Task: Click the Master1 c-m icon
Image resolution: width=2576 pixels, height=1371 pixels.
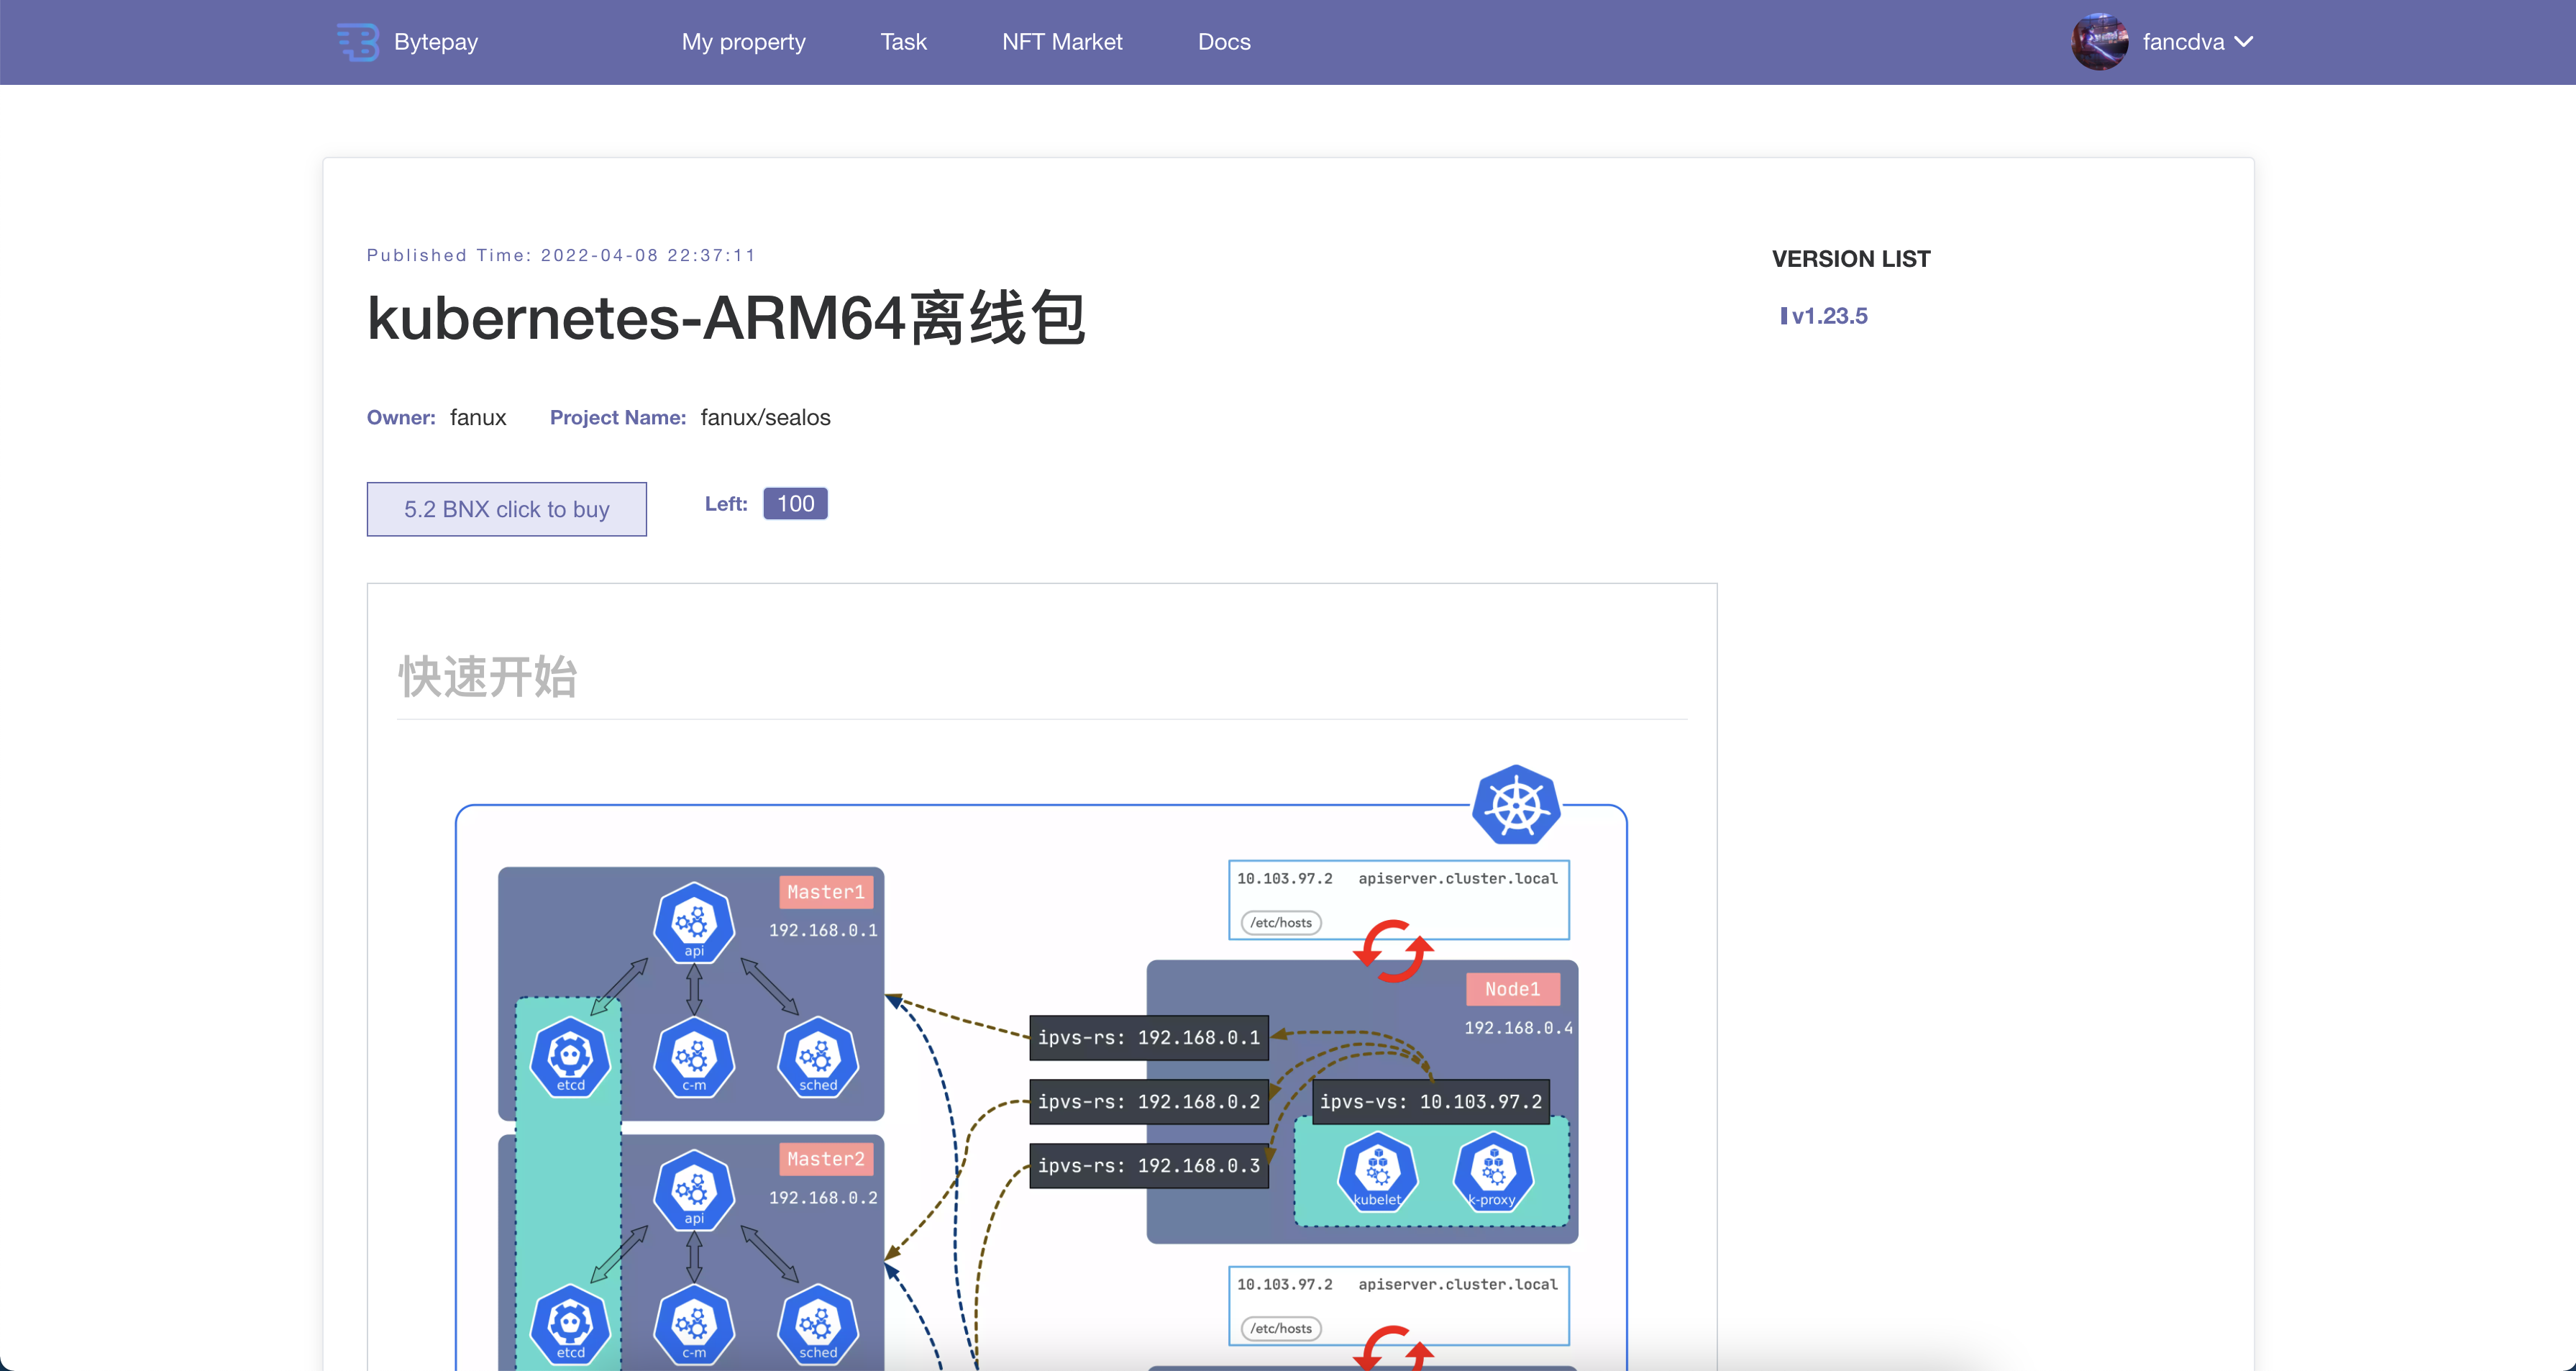Action: 694,1056
